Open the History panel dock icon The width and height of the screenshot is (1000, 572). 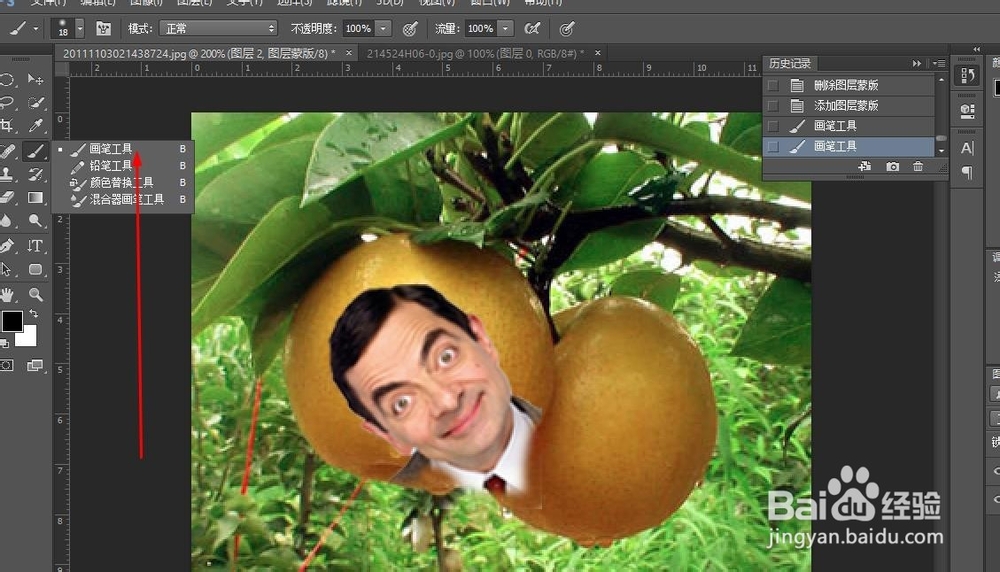967,76
